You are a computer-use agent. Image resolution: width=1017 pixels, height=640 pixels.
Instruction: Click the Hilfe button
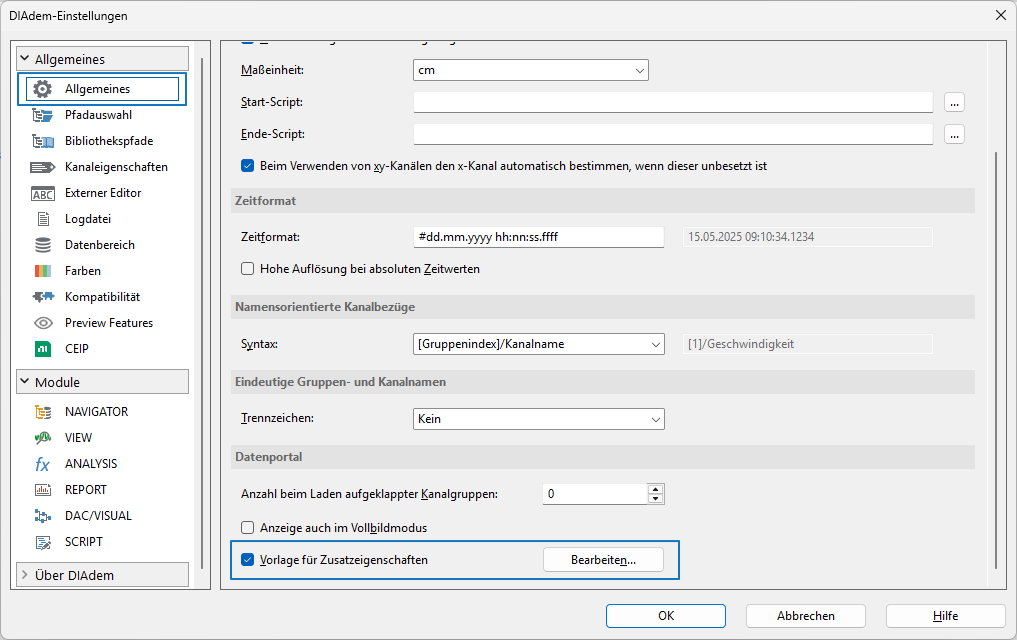click(945, 616)
